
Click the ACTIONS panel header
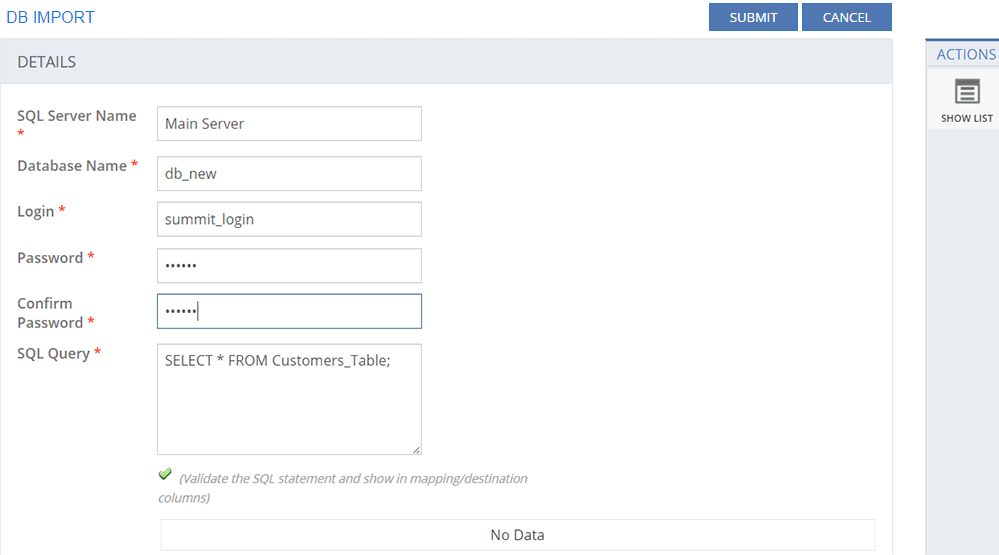click(965, 55)
